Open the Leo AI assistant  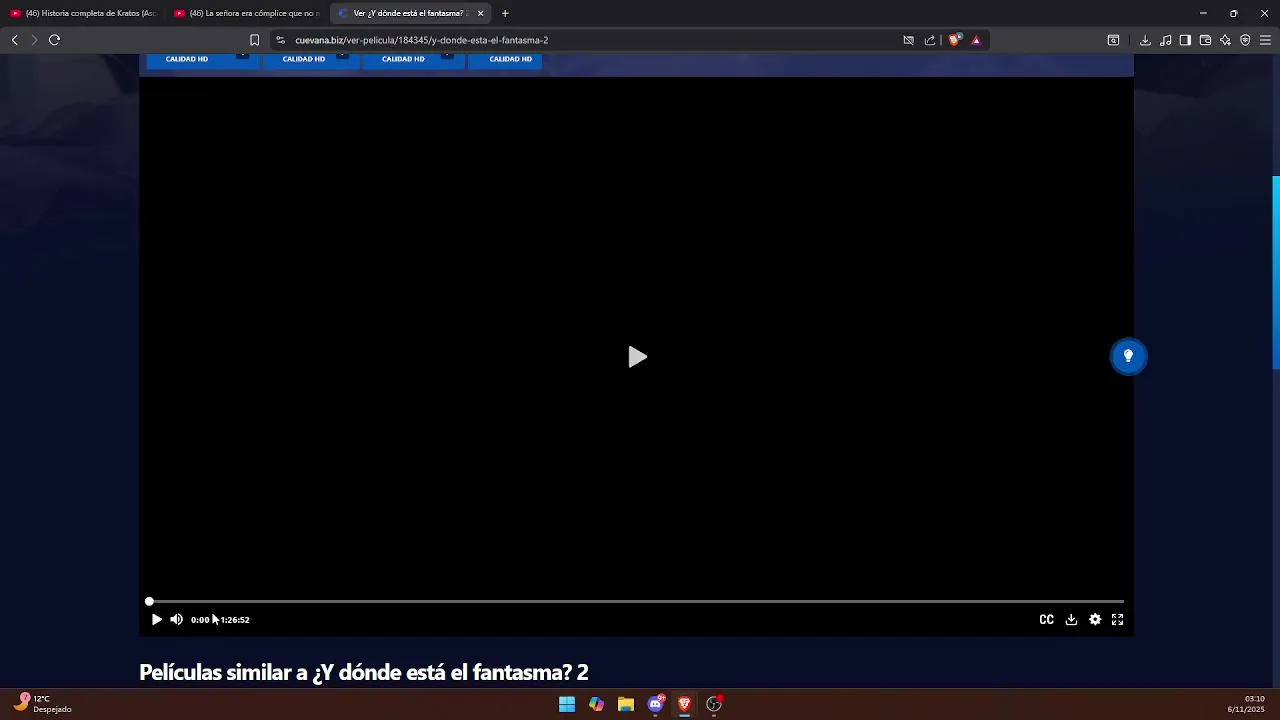tap(1225, 40)
